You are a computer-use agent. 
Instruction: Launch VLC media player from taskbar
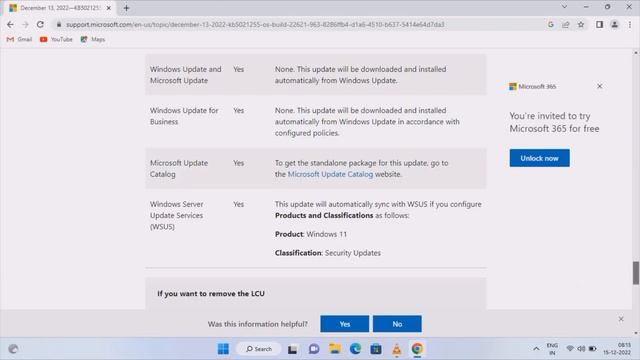pos(396,349)
